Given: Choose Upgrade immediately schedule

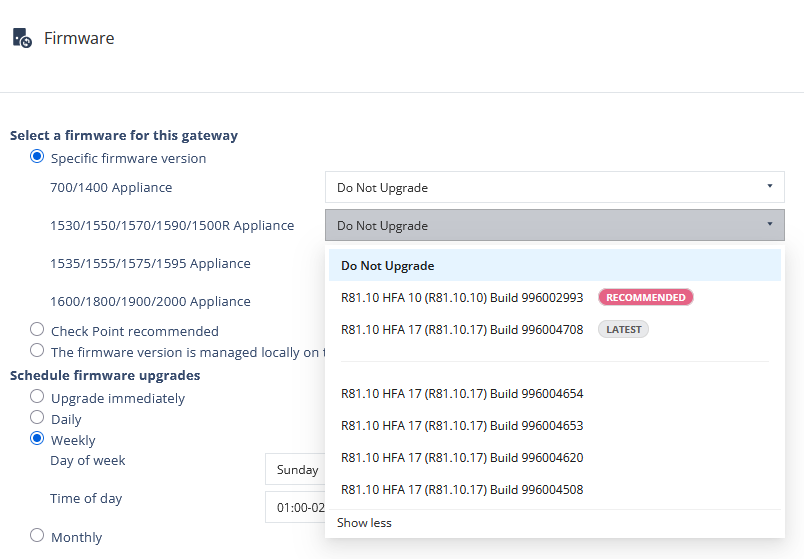Looking at the screenshot, I should click(x=37, y=396).
